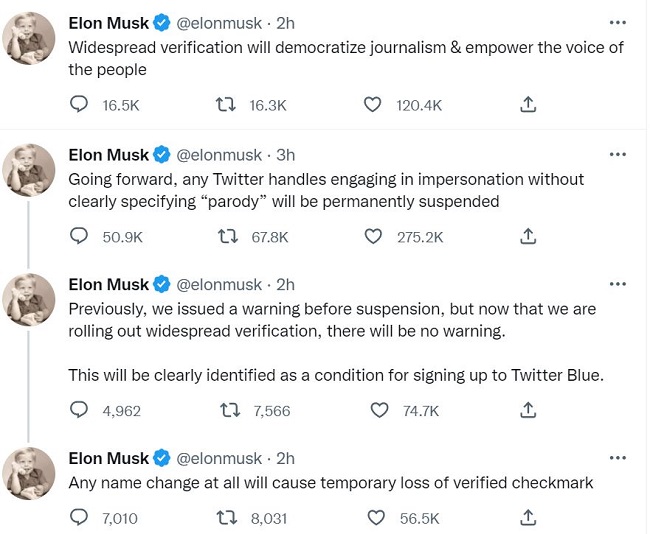Retweet the impersonation 'parody' tweet
The image size is (650, 534).
228,237
